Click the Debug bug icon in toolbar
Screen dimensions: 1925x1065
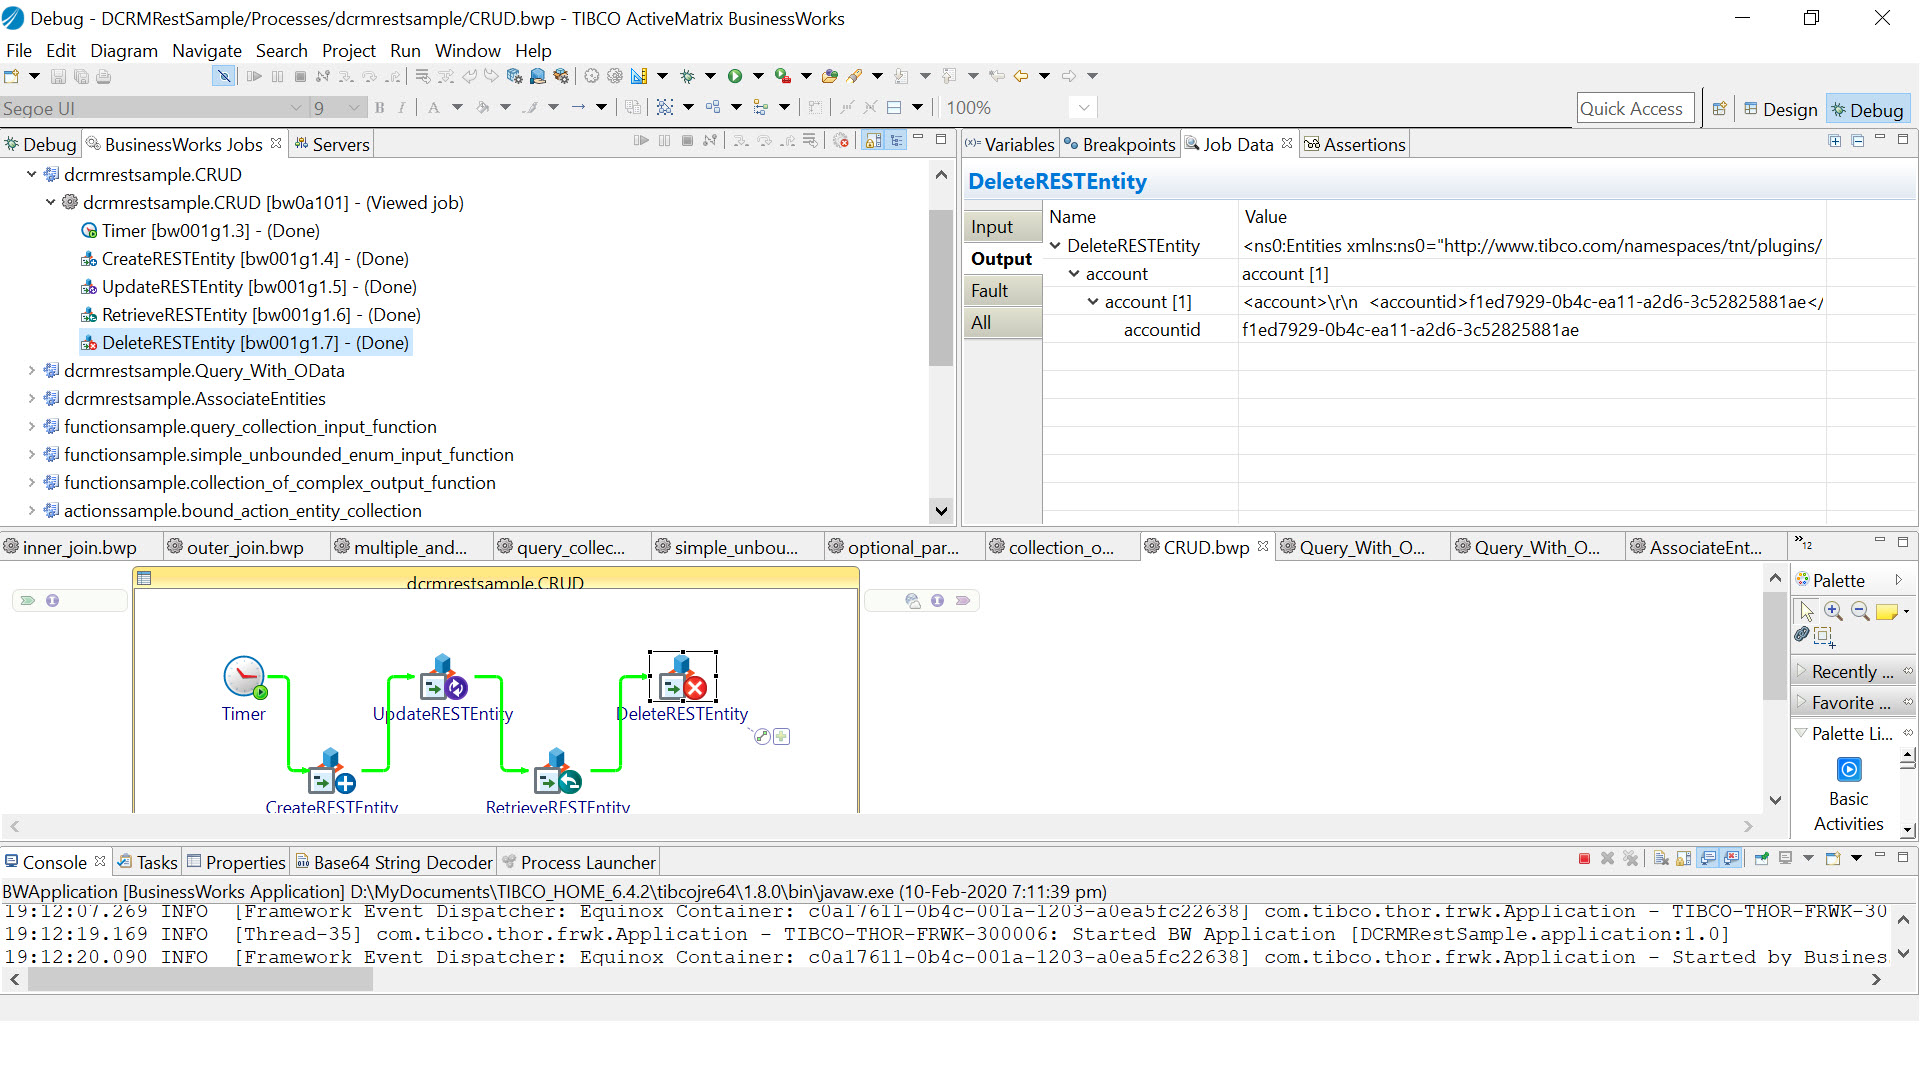687,76
